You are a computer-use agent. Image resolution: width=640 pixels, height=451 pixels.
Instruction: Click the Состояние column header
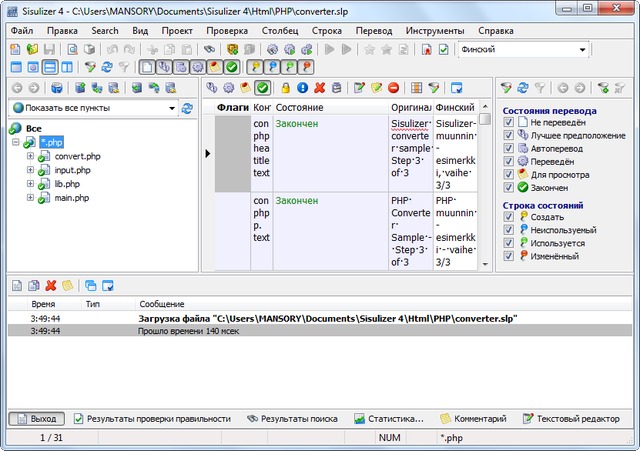(298, 106)
